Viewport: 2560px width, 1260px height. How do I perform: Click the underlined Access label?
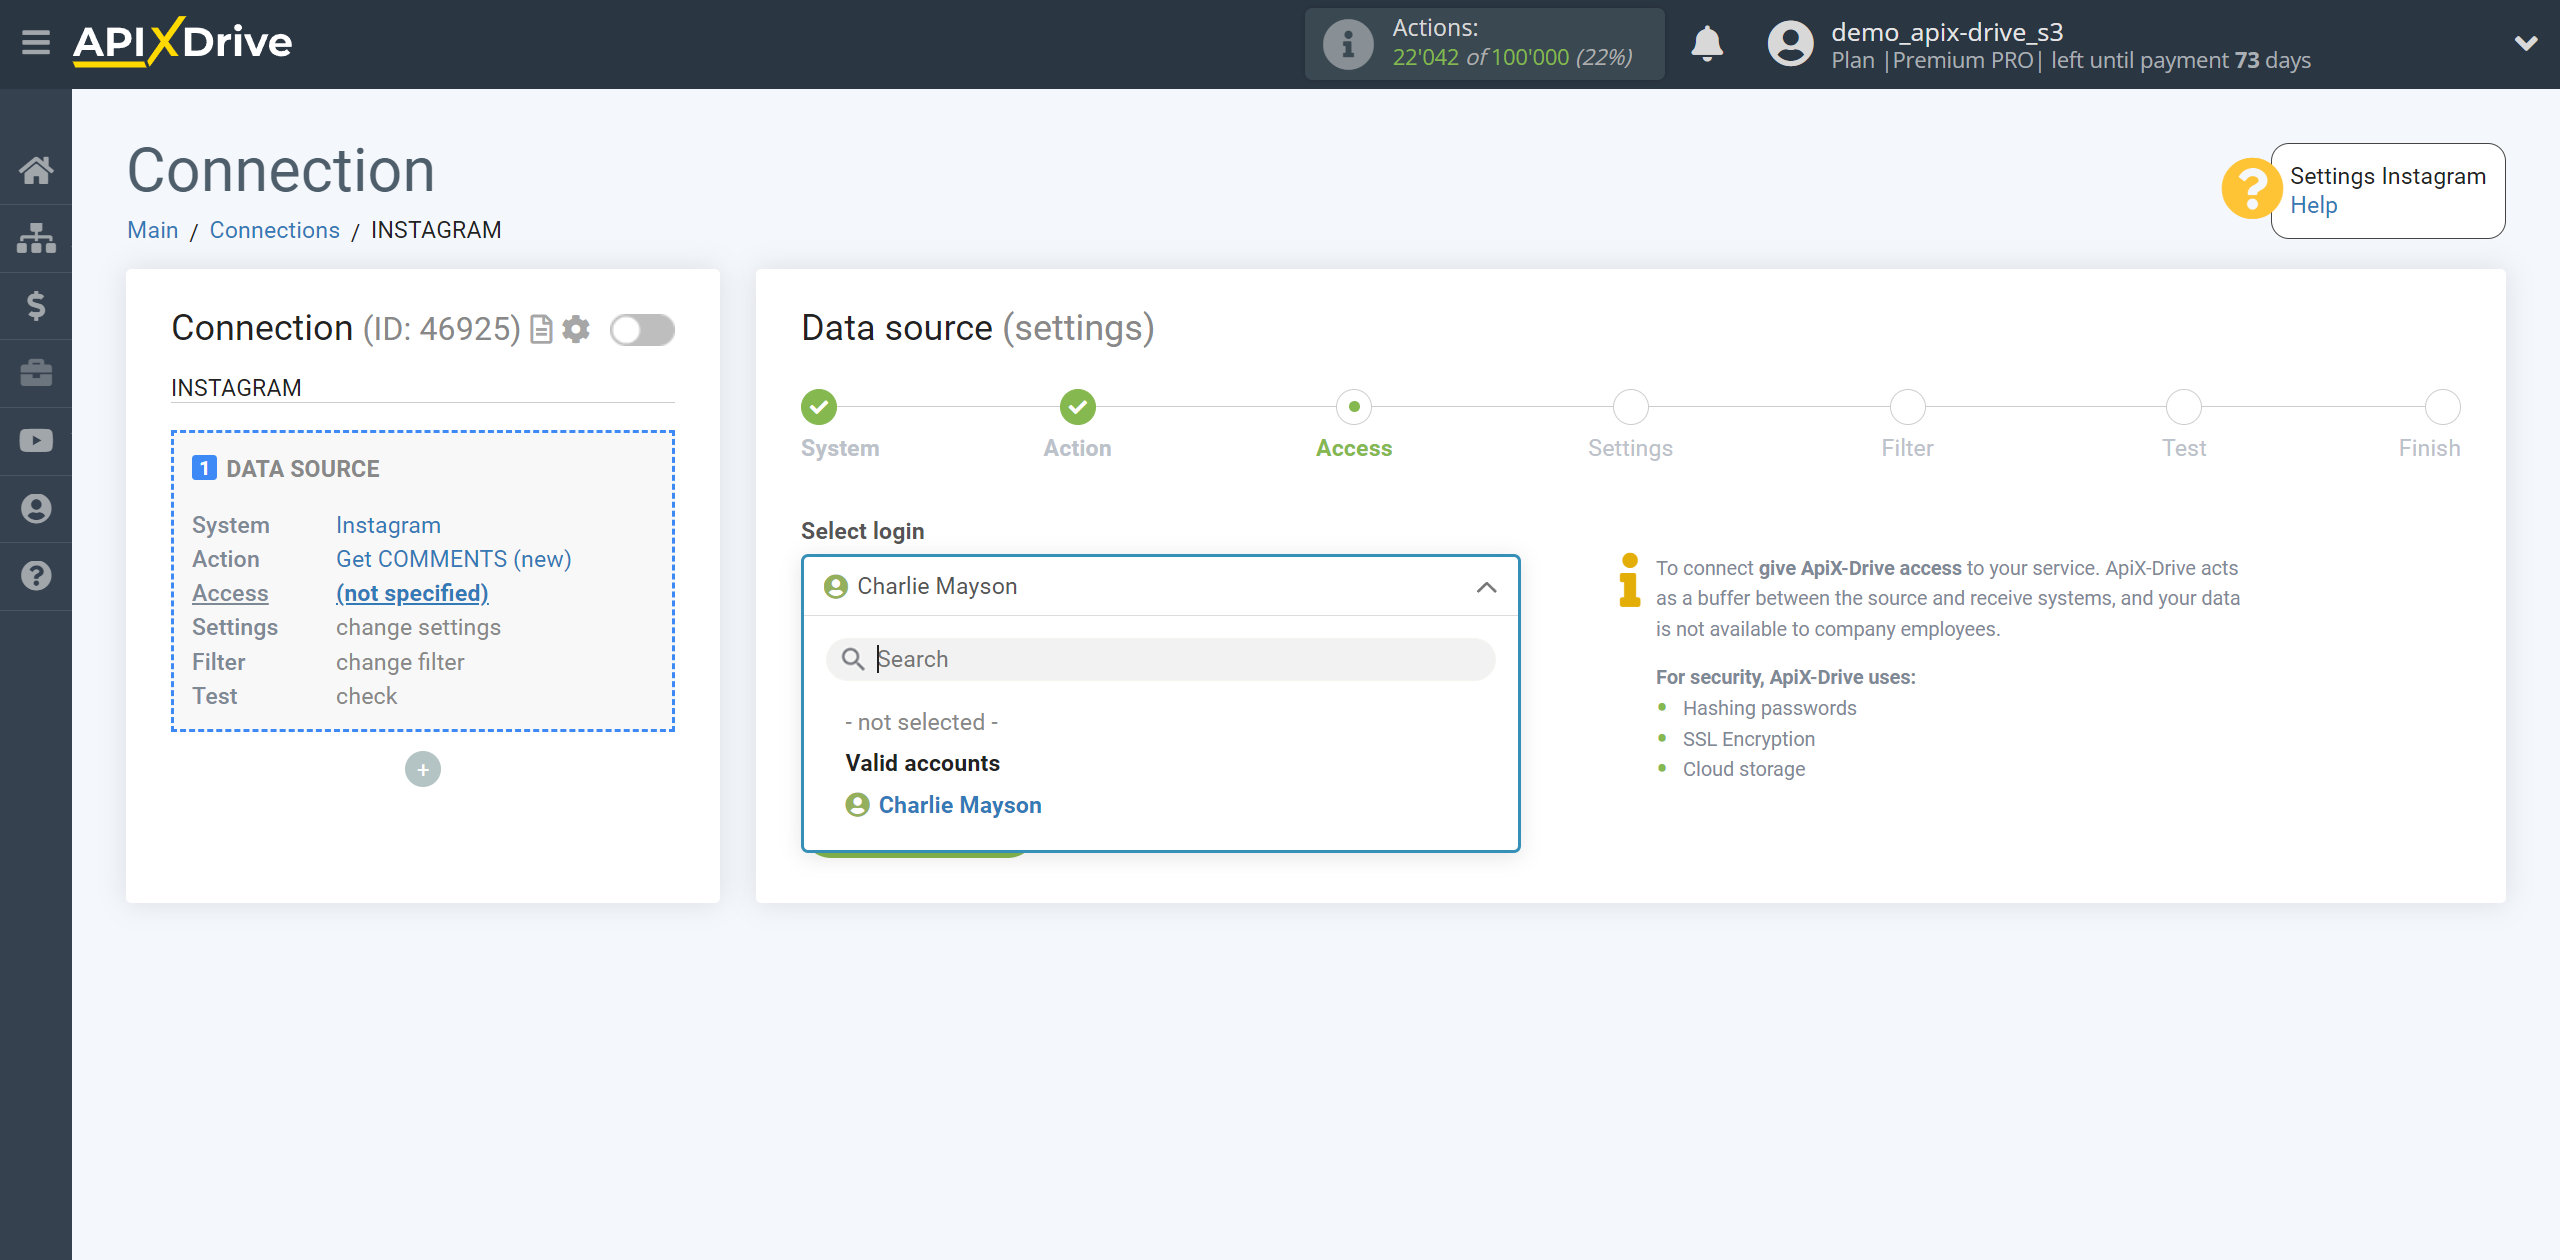coord(230,594)
